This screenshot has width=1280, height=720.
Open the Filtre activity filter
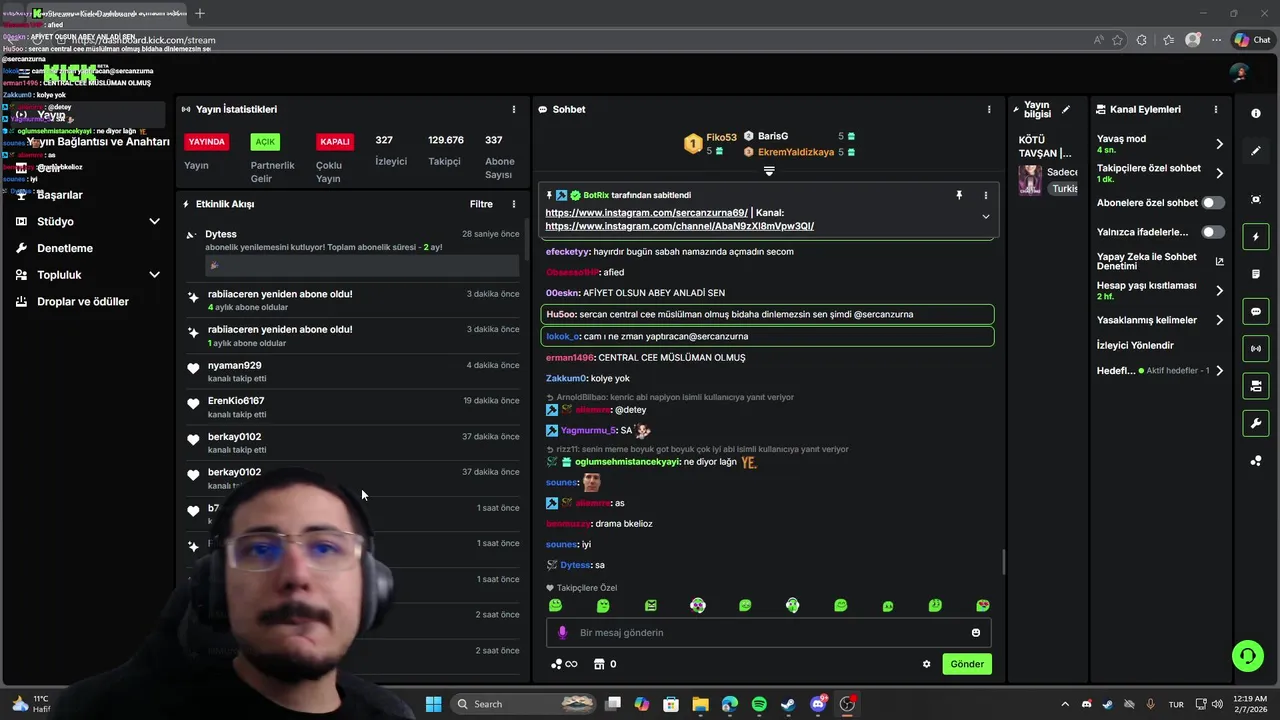[x=481, y=204]
